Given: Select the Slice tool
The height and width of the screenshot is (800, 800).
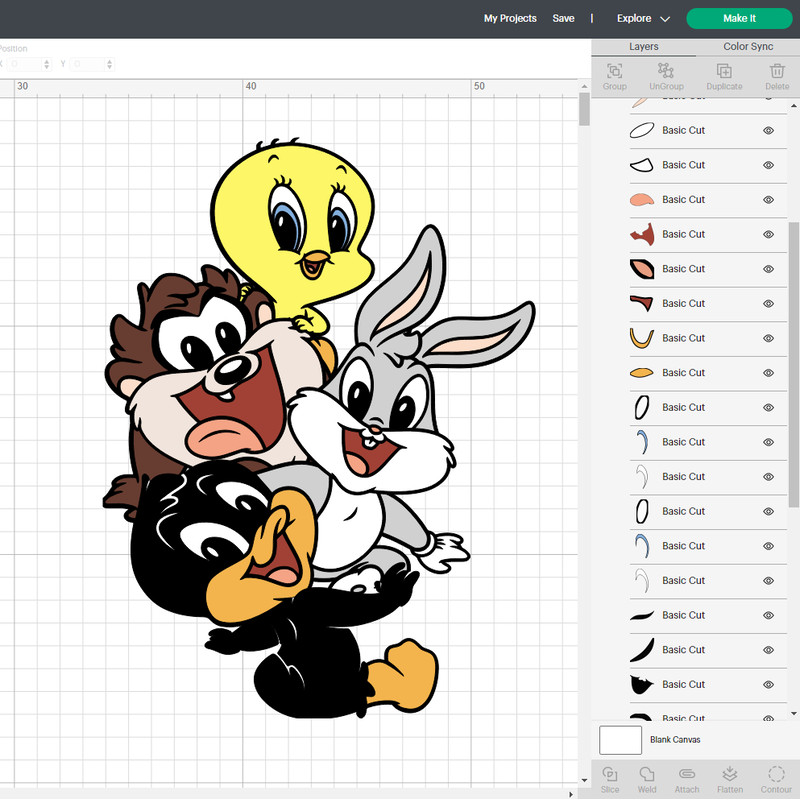Looking at the screenshot, I should [x=610, y=778].
